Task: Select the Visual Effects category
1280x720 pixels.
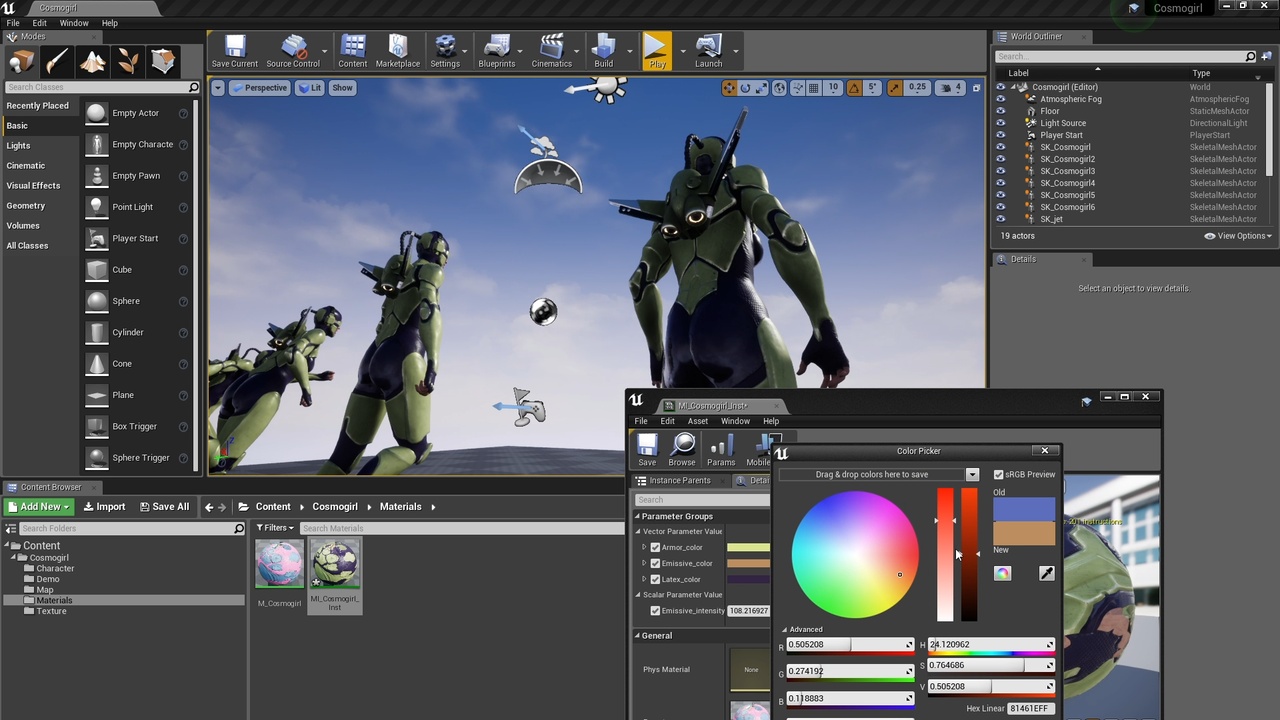Action: (x=33, y=186)
